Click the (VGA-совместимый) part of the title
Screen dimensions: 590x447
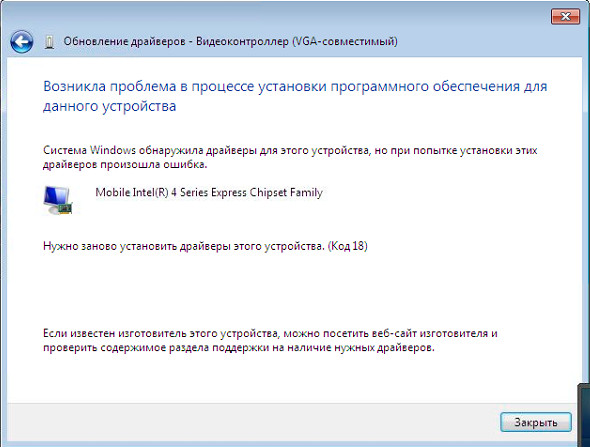[345, 41]
